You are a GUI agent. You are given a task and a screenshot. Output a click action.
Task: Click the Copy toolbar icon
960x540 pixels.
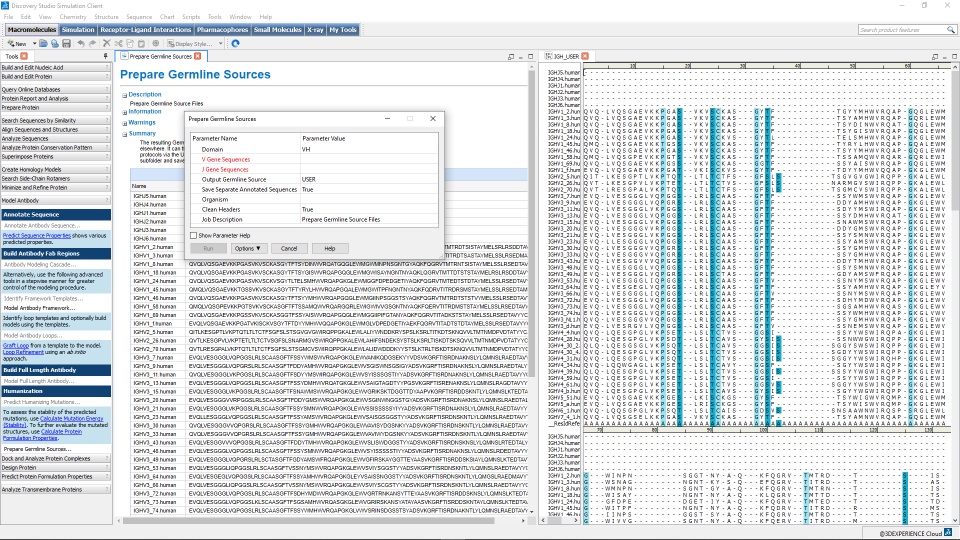coord(130,44)
